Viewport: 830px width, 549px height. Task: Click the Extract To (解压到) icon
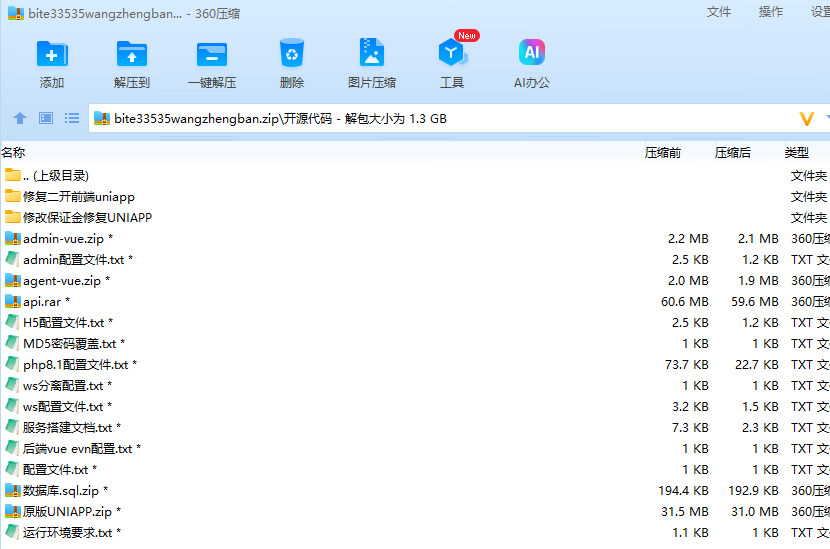click(x=132, y=53)
